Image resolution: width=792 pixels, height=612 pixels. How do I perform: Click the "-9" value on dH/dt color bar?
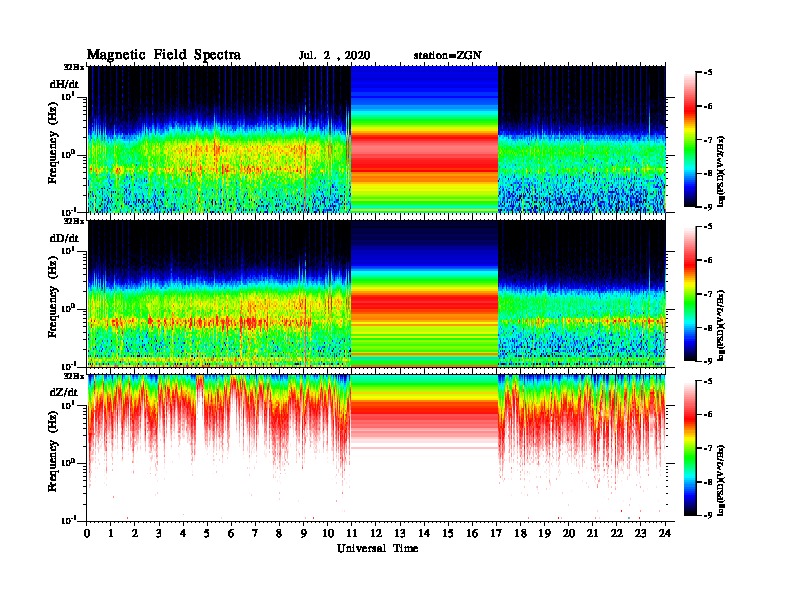[x=708, y=207]
